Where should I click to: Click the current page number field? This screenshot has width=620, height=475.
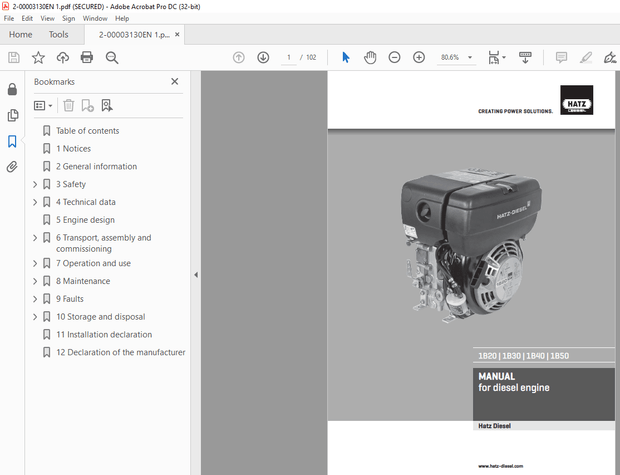(289, 58)
